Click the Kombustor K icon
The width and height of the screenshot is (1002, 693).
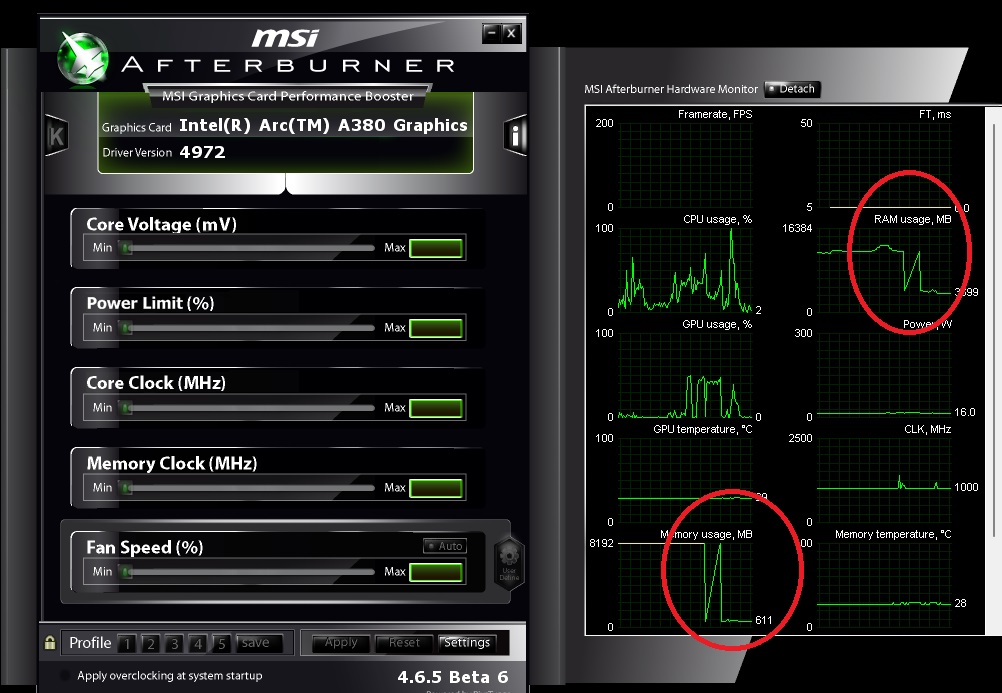pos(56,136)
